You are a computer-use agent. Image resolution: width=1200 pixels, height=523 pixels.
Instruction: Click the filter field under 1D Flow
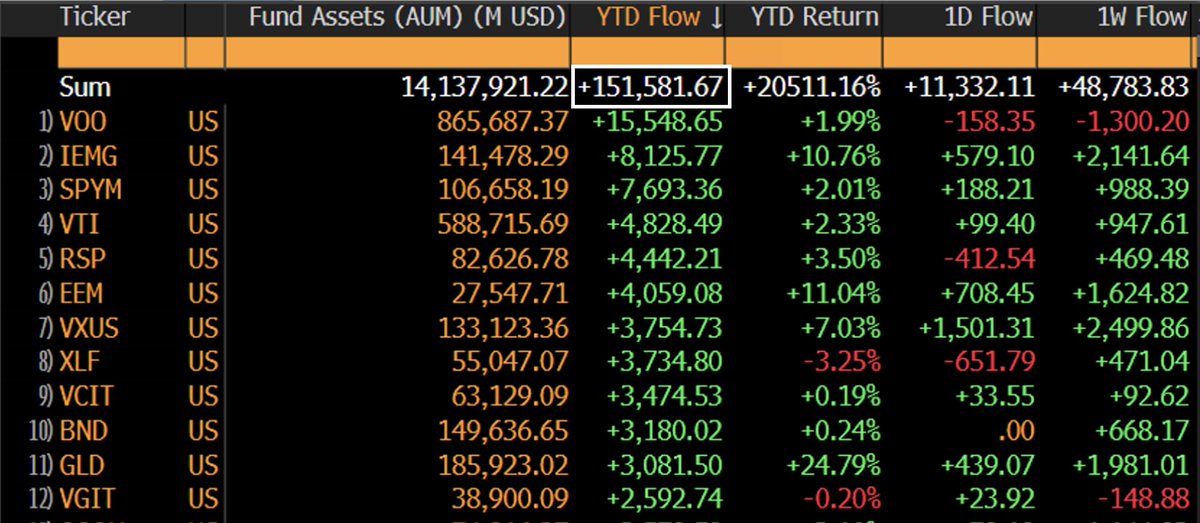tap(959, 52)
